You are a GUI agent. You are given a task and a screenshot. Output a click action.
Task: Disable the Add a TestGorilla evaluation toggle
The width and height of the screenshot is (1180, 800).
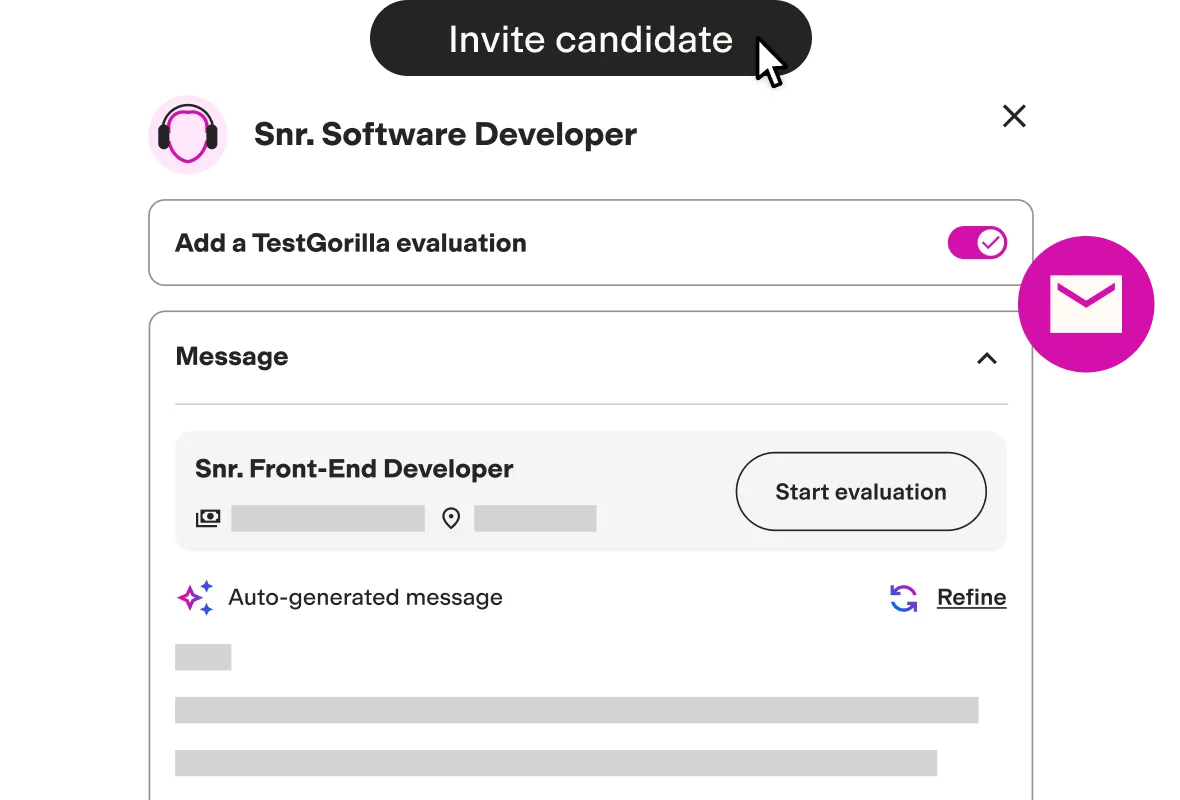pyautogui.click(x=977, y=242)
